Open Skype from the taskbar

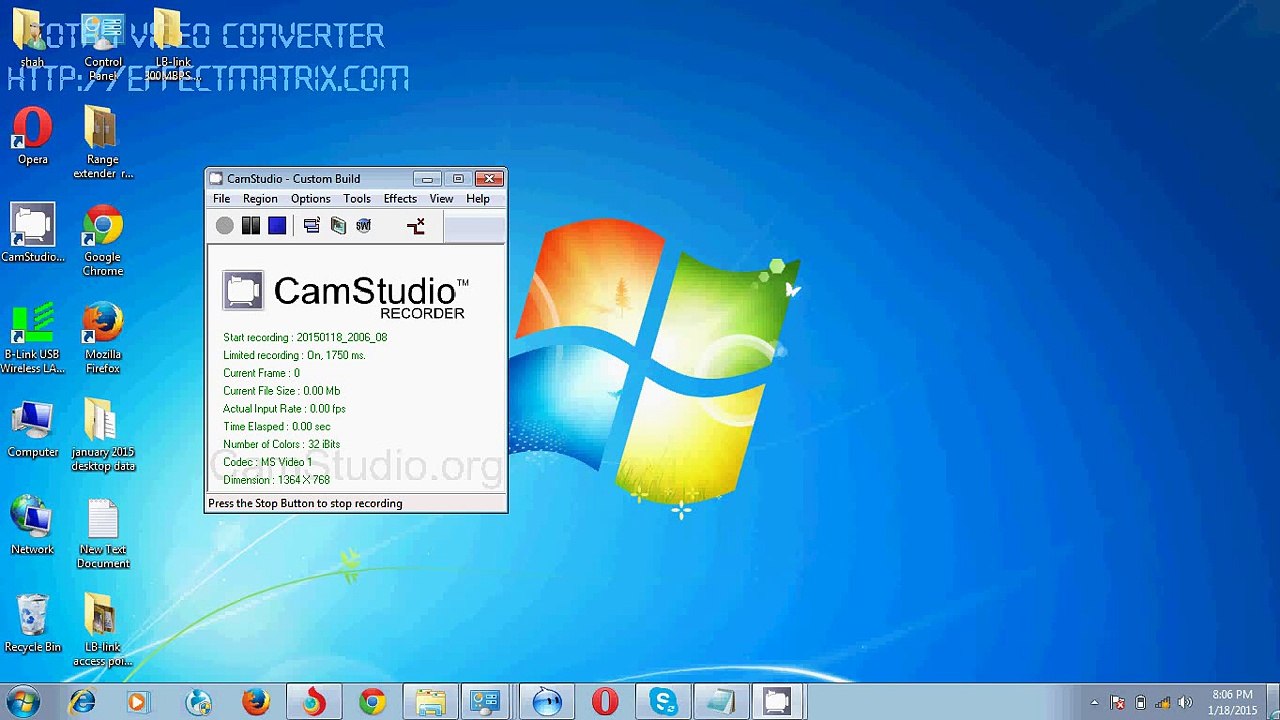click(x=663, y=703)
